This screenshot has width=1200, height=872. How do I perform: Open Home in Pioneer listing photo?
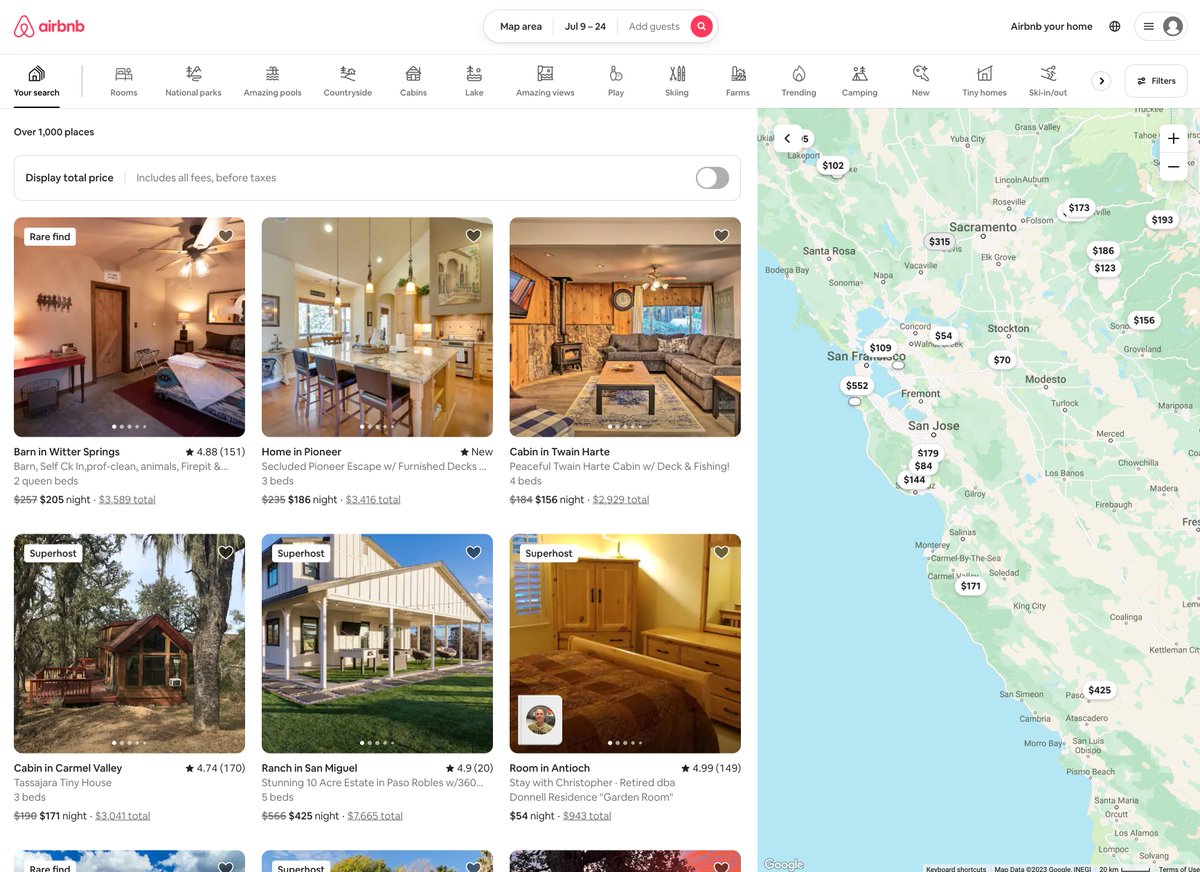pyautogui.click(x=377, y=327)
